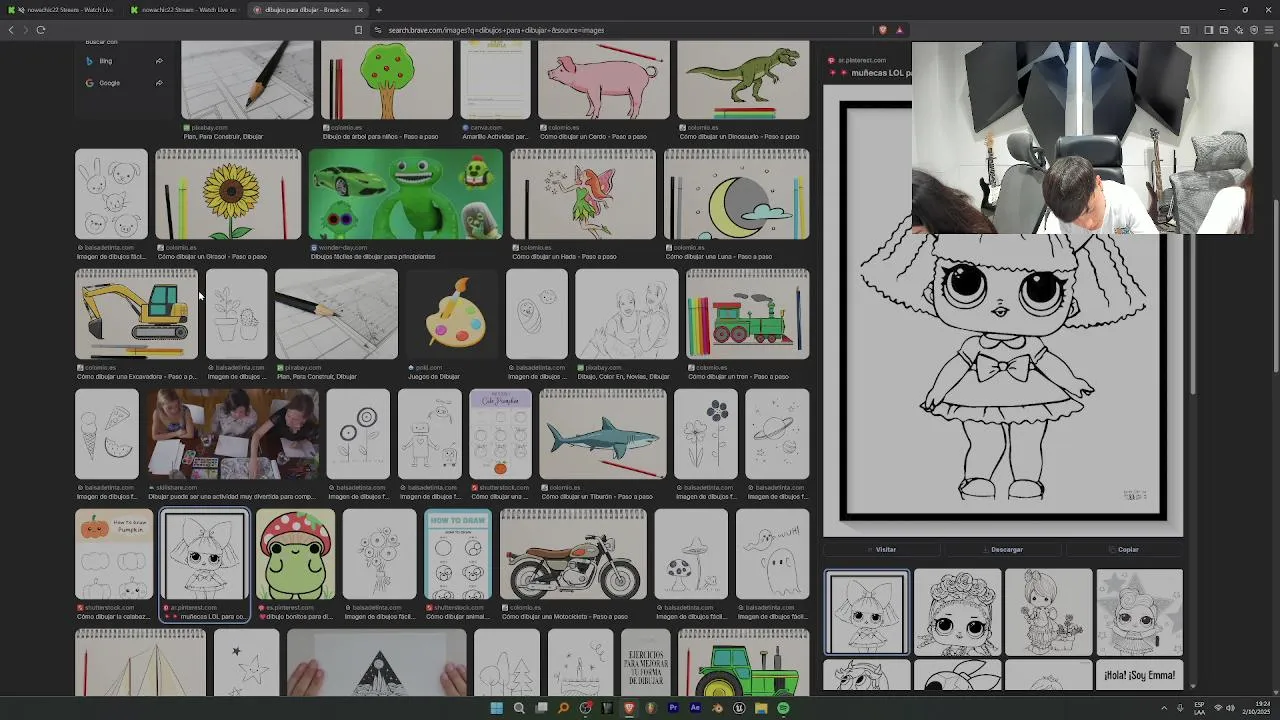This screenshot has width=1280, height=720.
Task: Open the green train 'tren' drawing thumbnail
Action: [747, 314]
